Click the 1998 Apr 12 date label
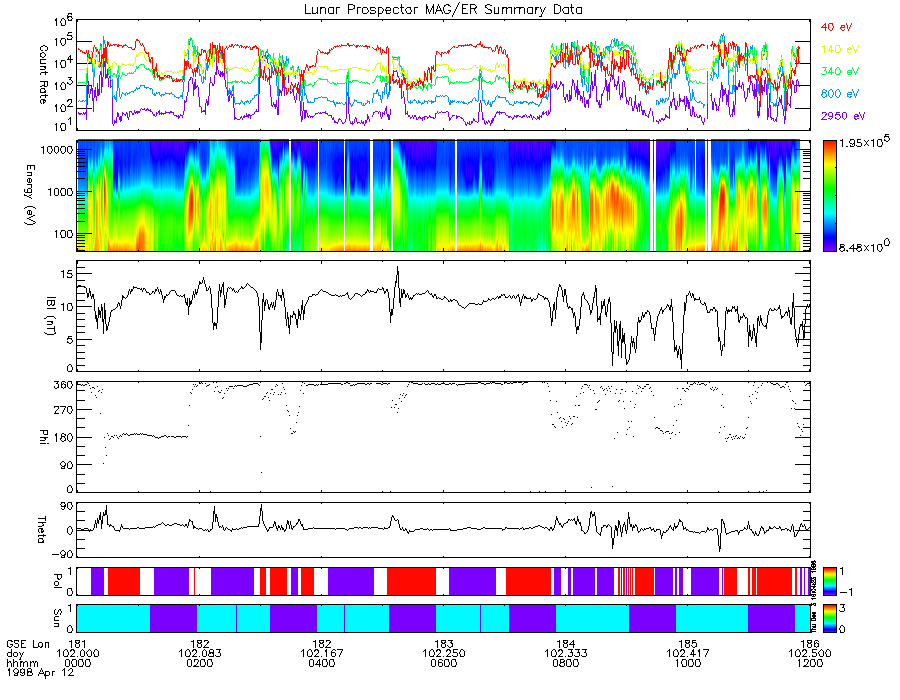The image size is (900, 700). (x=40, y=672)
